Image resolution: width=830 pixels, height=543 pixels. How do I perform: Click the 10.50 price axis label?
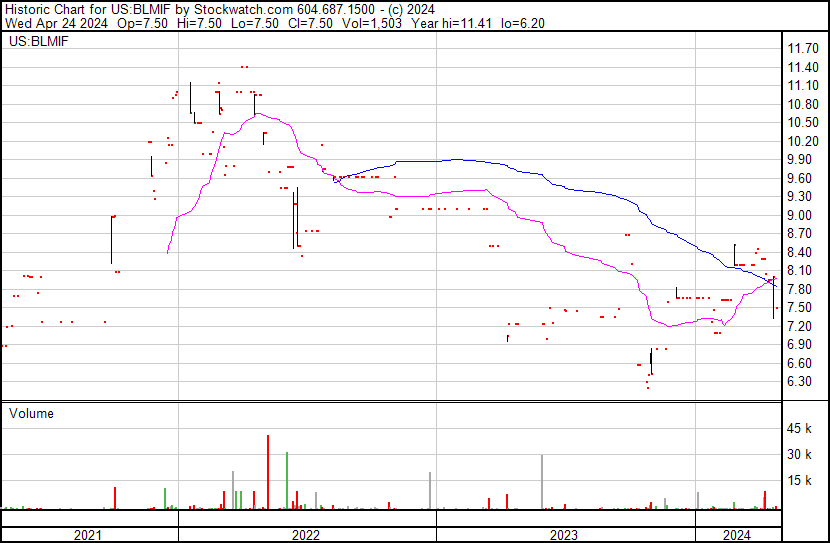click(x=803, y=122)
